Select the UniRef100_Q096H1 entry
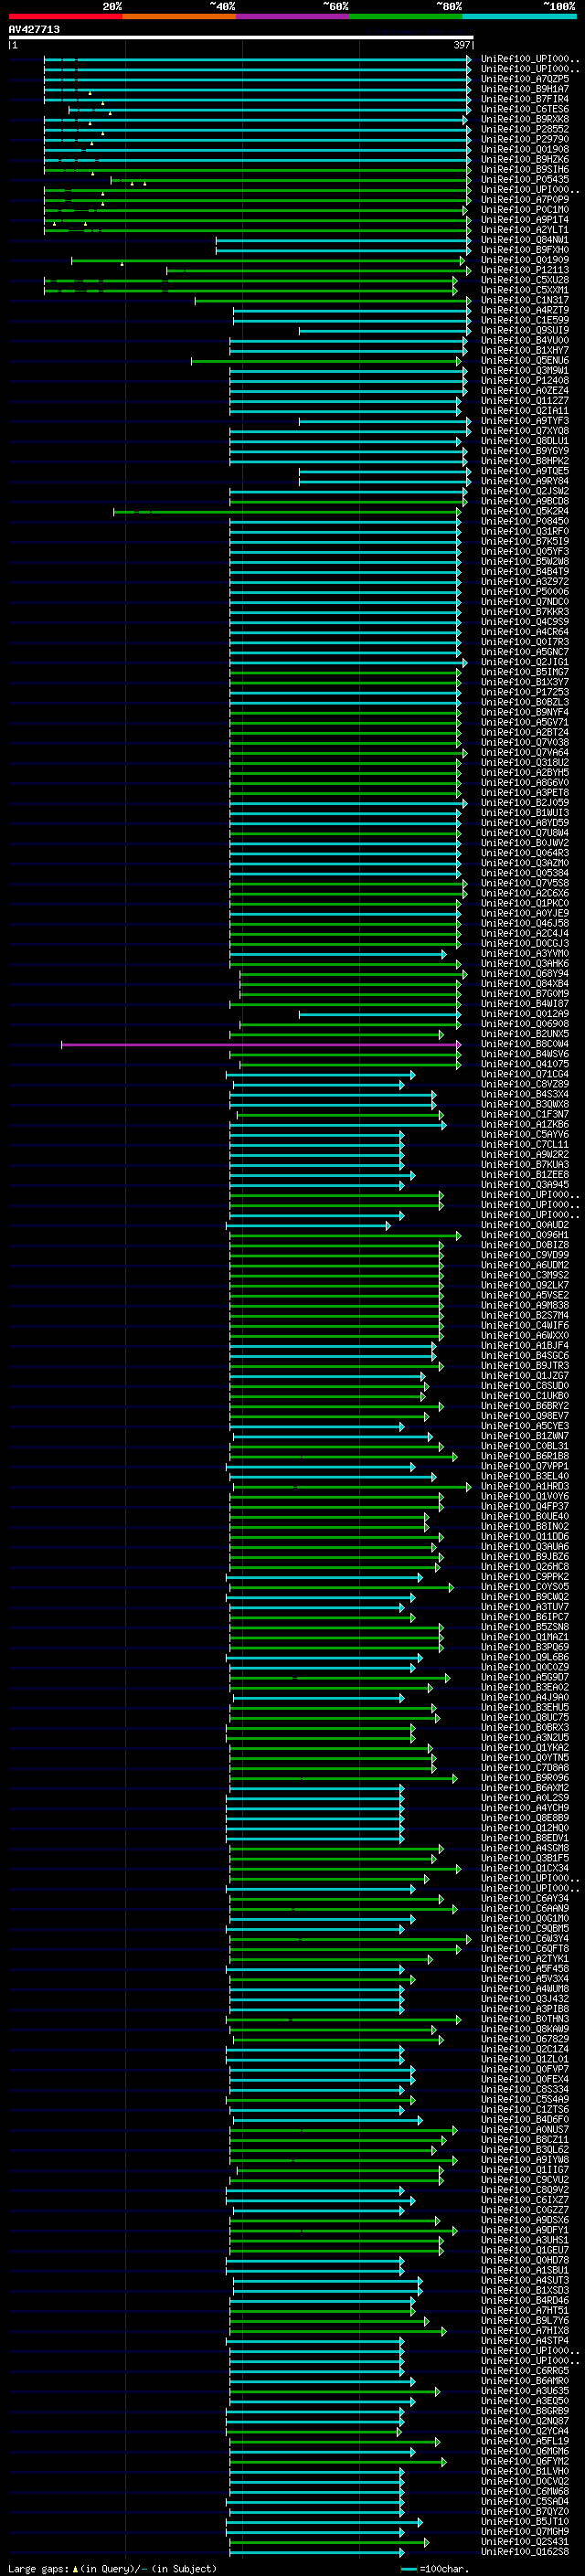This screenshot has width=585, height=2576. point(525,1235)
